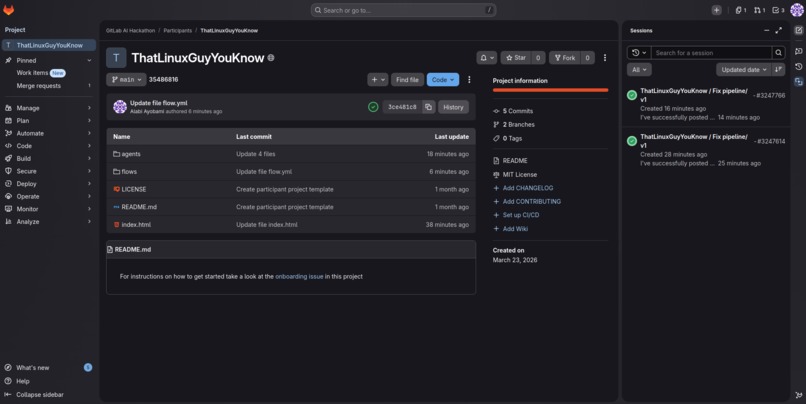Collapse the left sidebar

(x=34, y=395)
